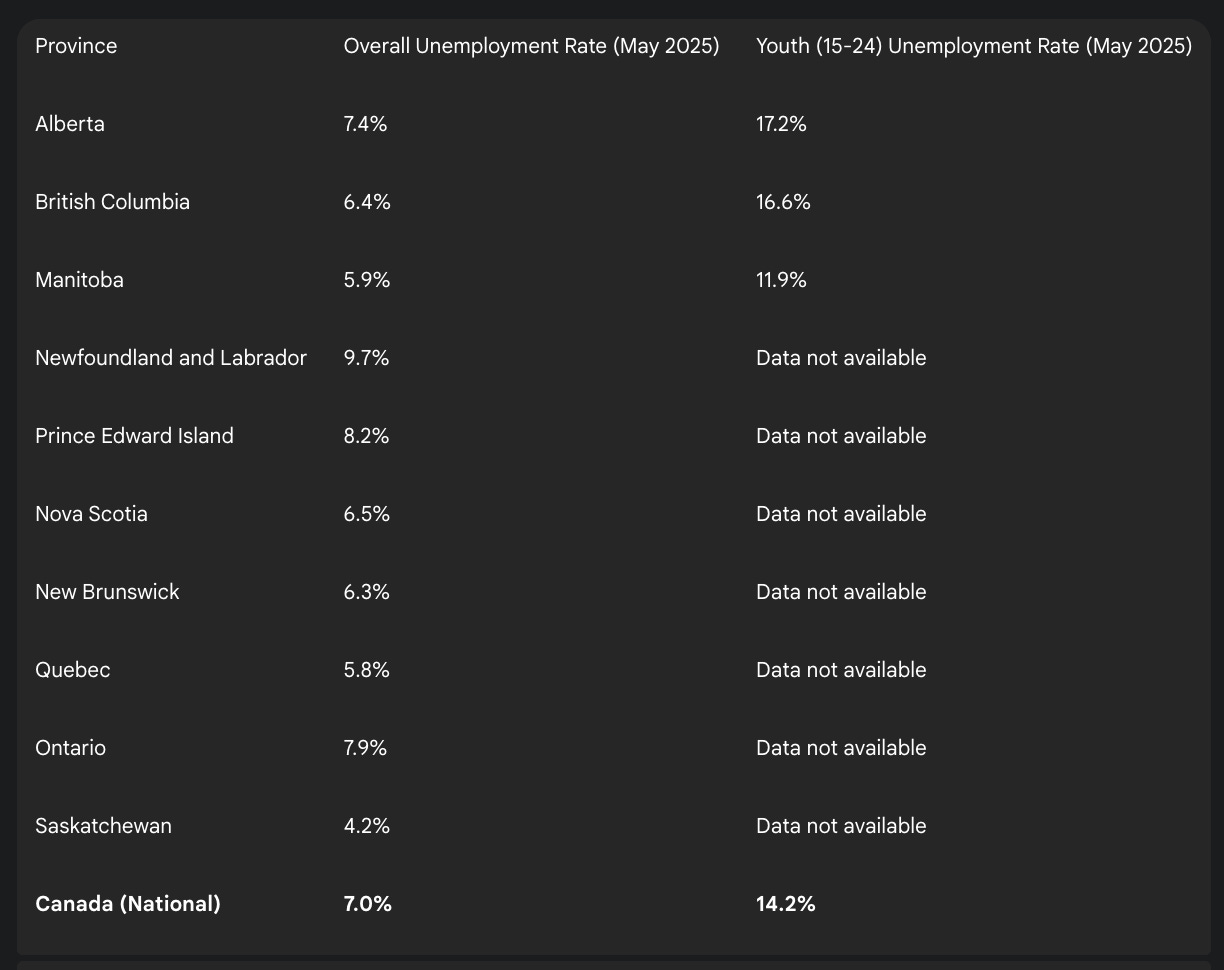Select Saskatchewan's 4.2% overall rate

click(367, 826)
